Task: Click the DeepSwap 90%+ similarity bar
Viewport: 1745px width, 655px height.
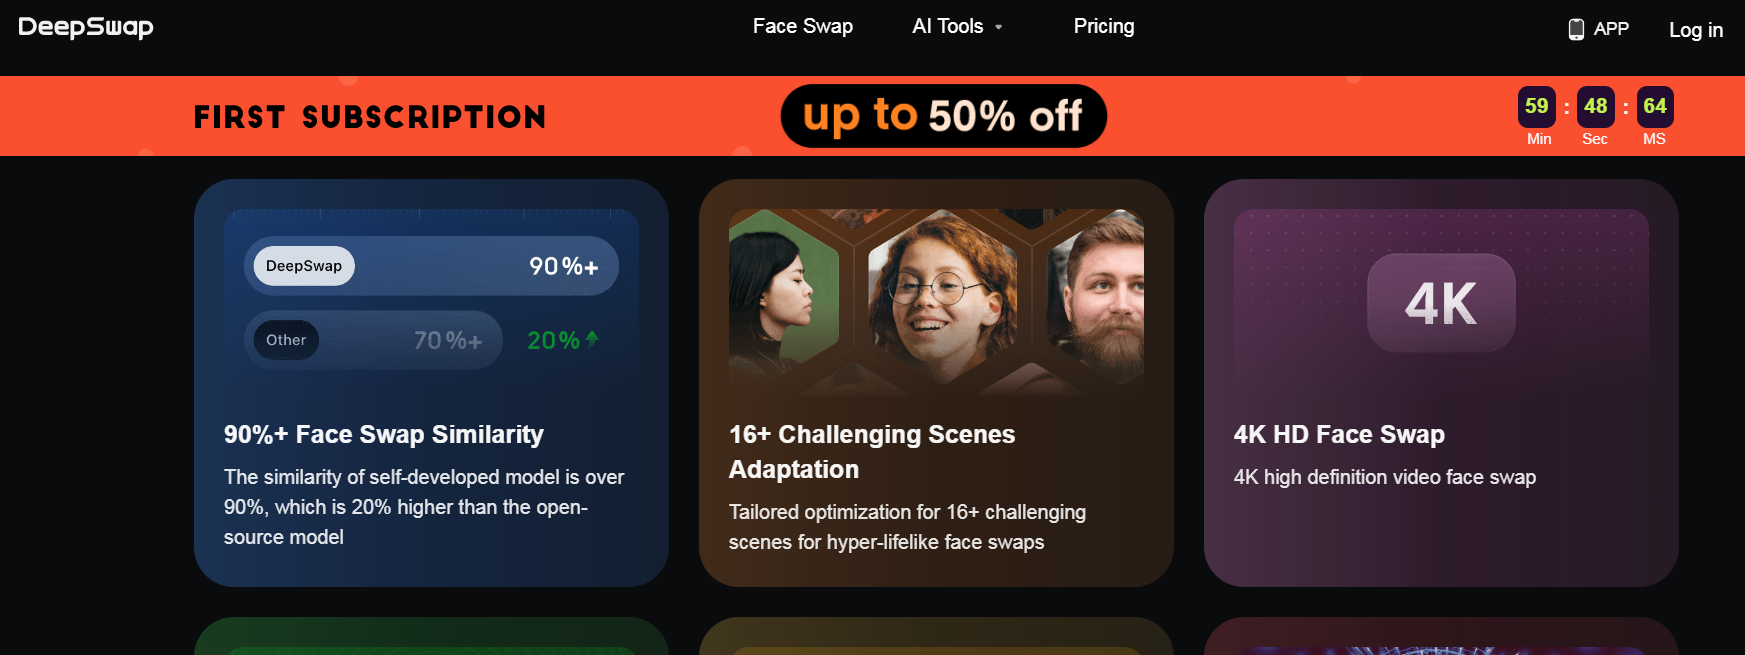Action: 431,266
